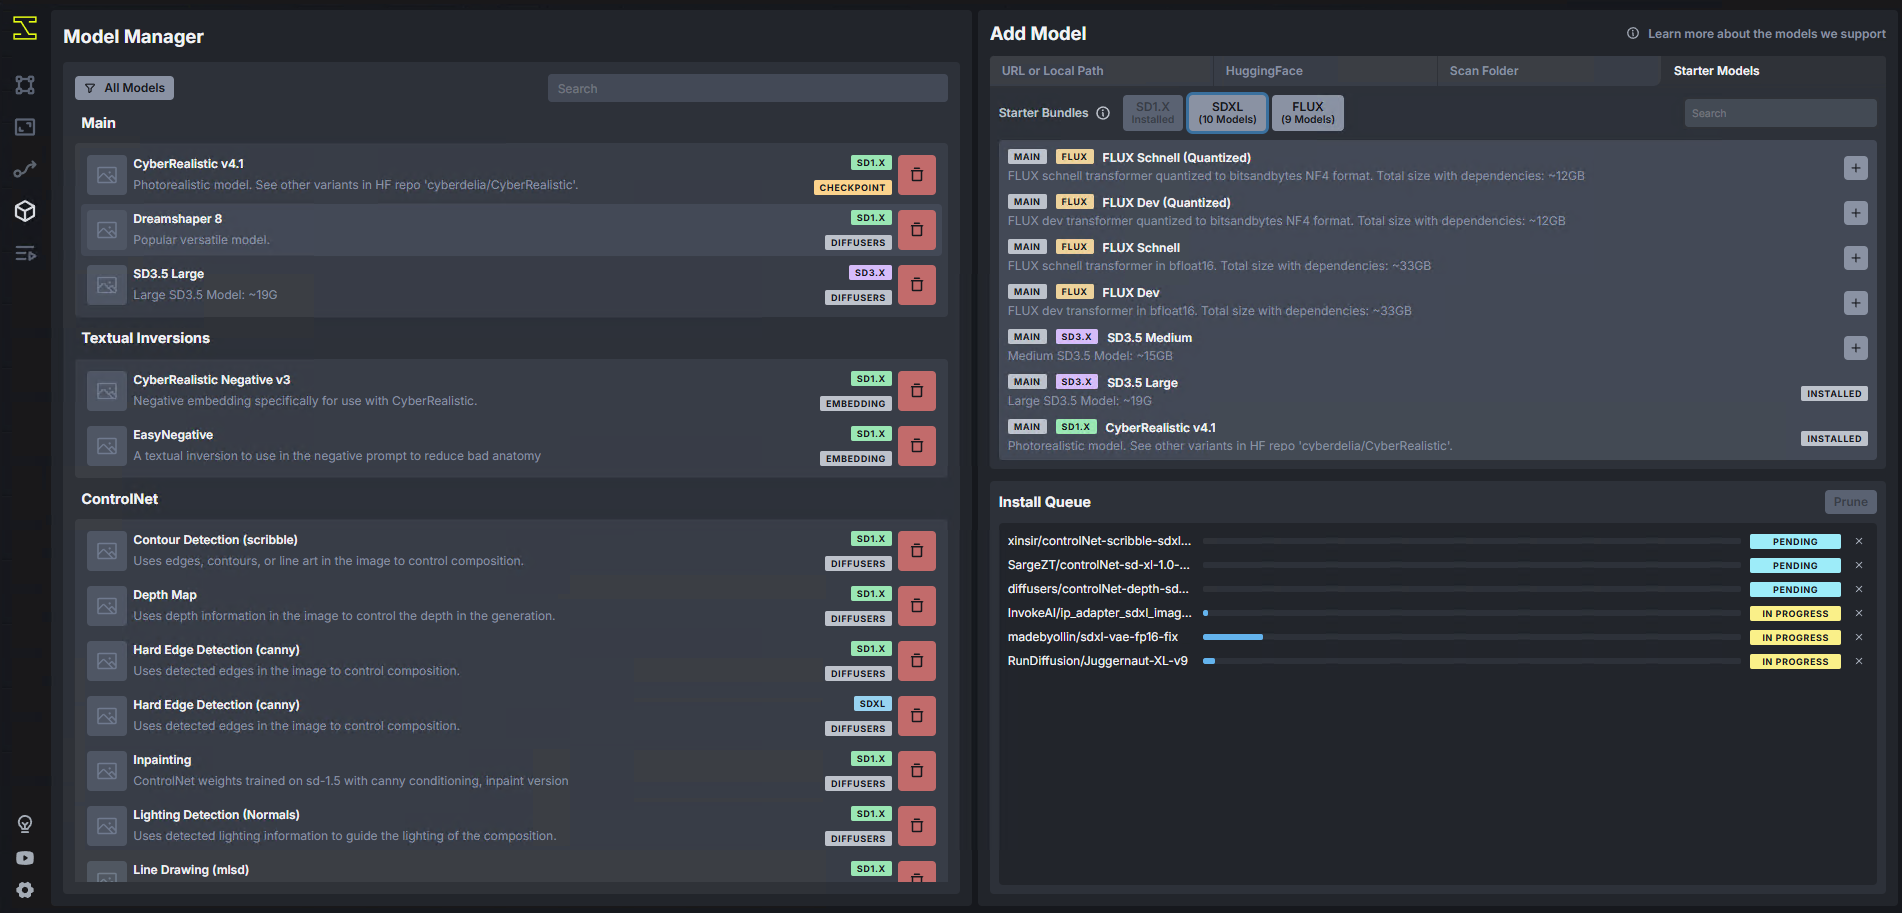The width and height of the screenshot is (1902, 913).
Task: Click InvokeAI/ip_adapter_sdxl progress bar
Action: pos(1471,613)
